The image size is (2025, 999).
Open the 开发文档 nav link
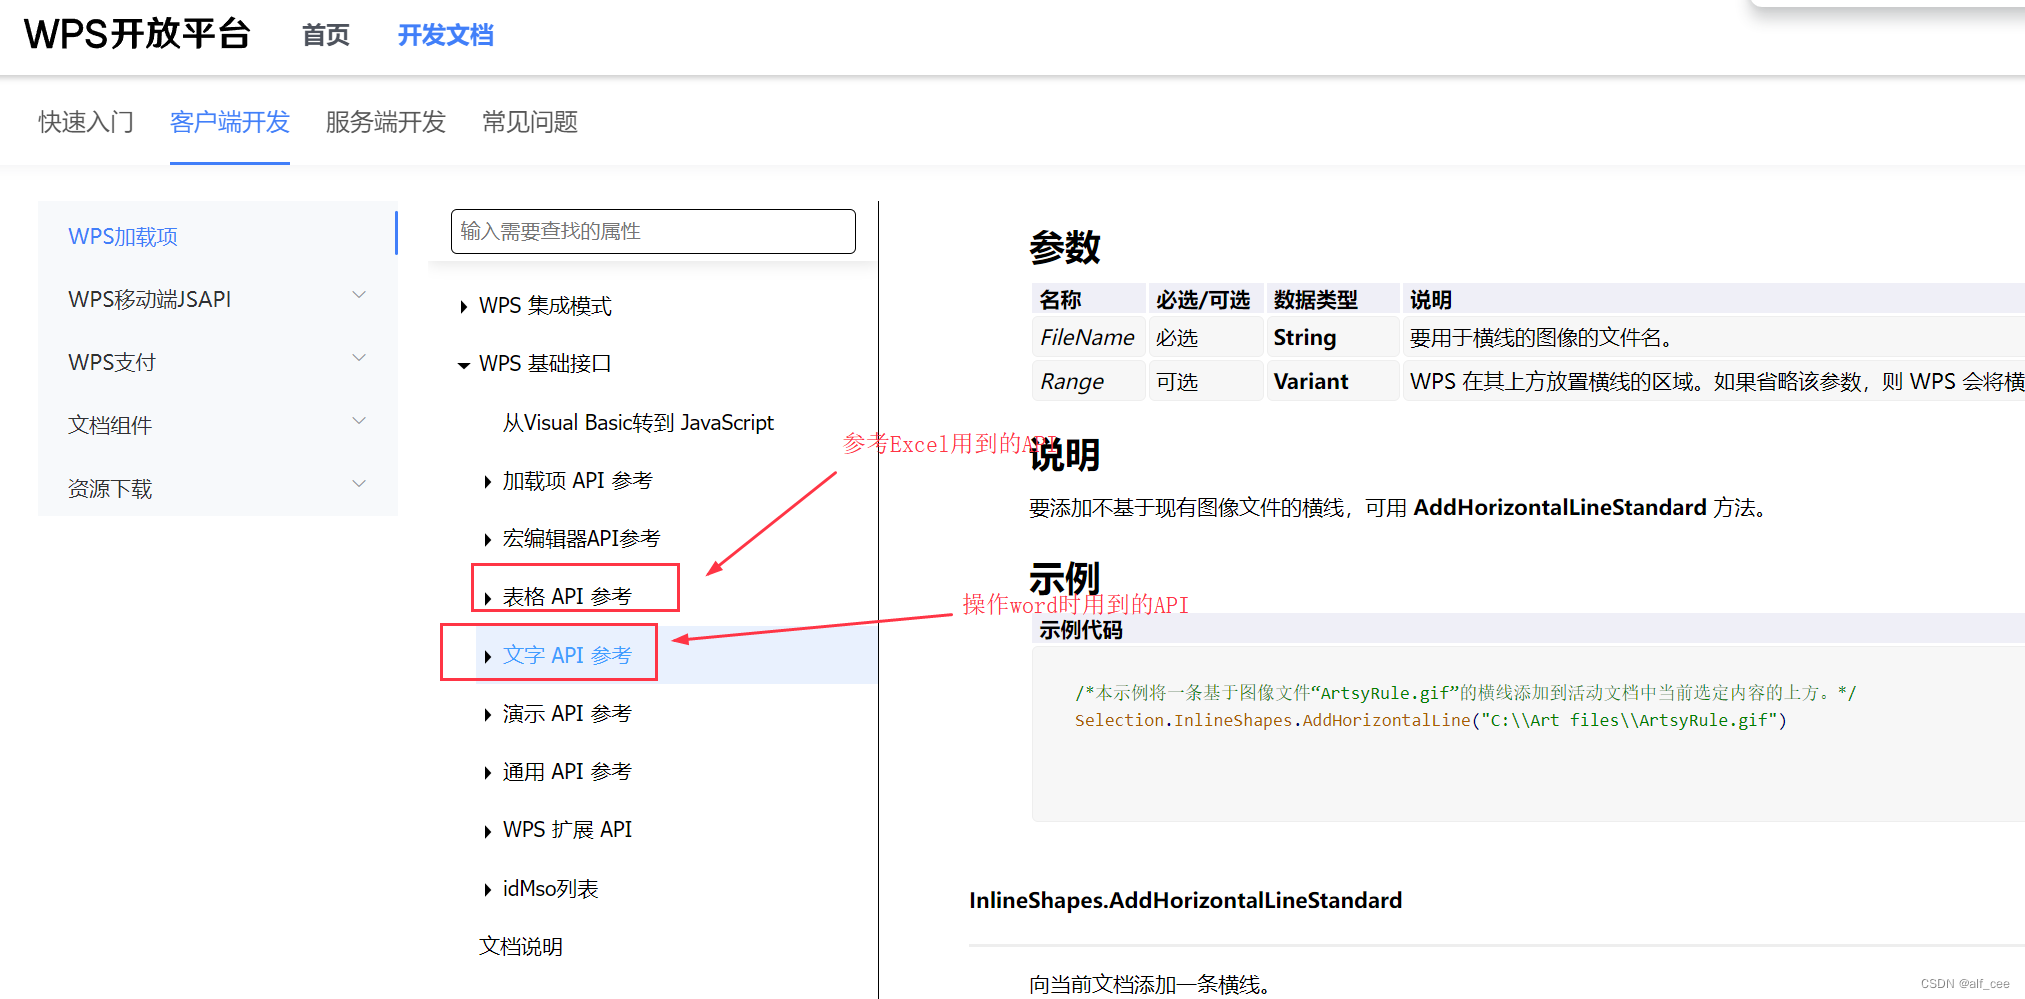click(445, 35)
